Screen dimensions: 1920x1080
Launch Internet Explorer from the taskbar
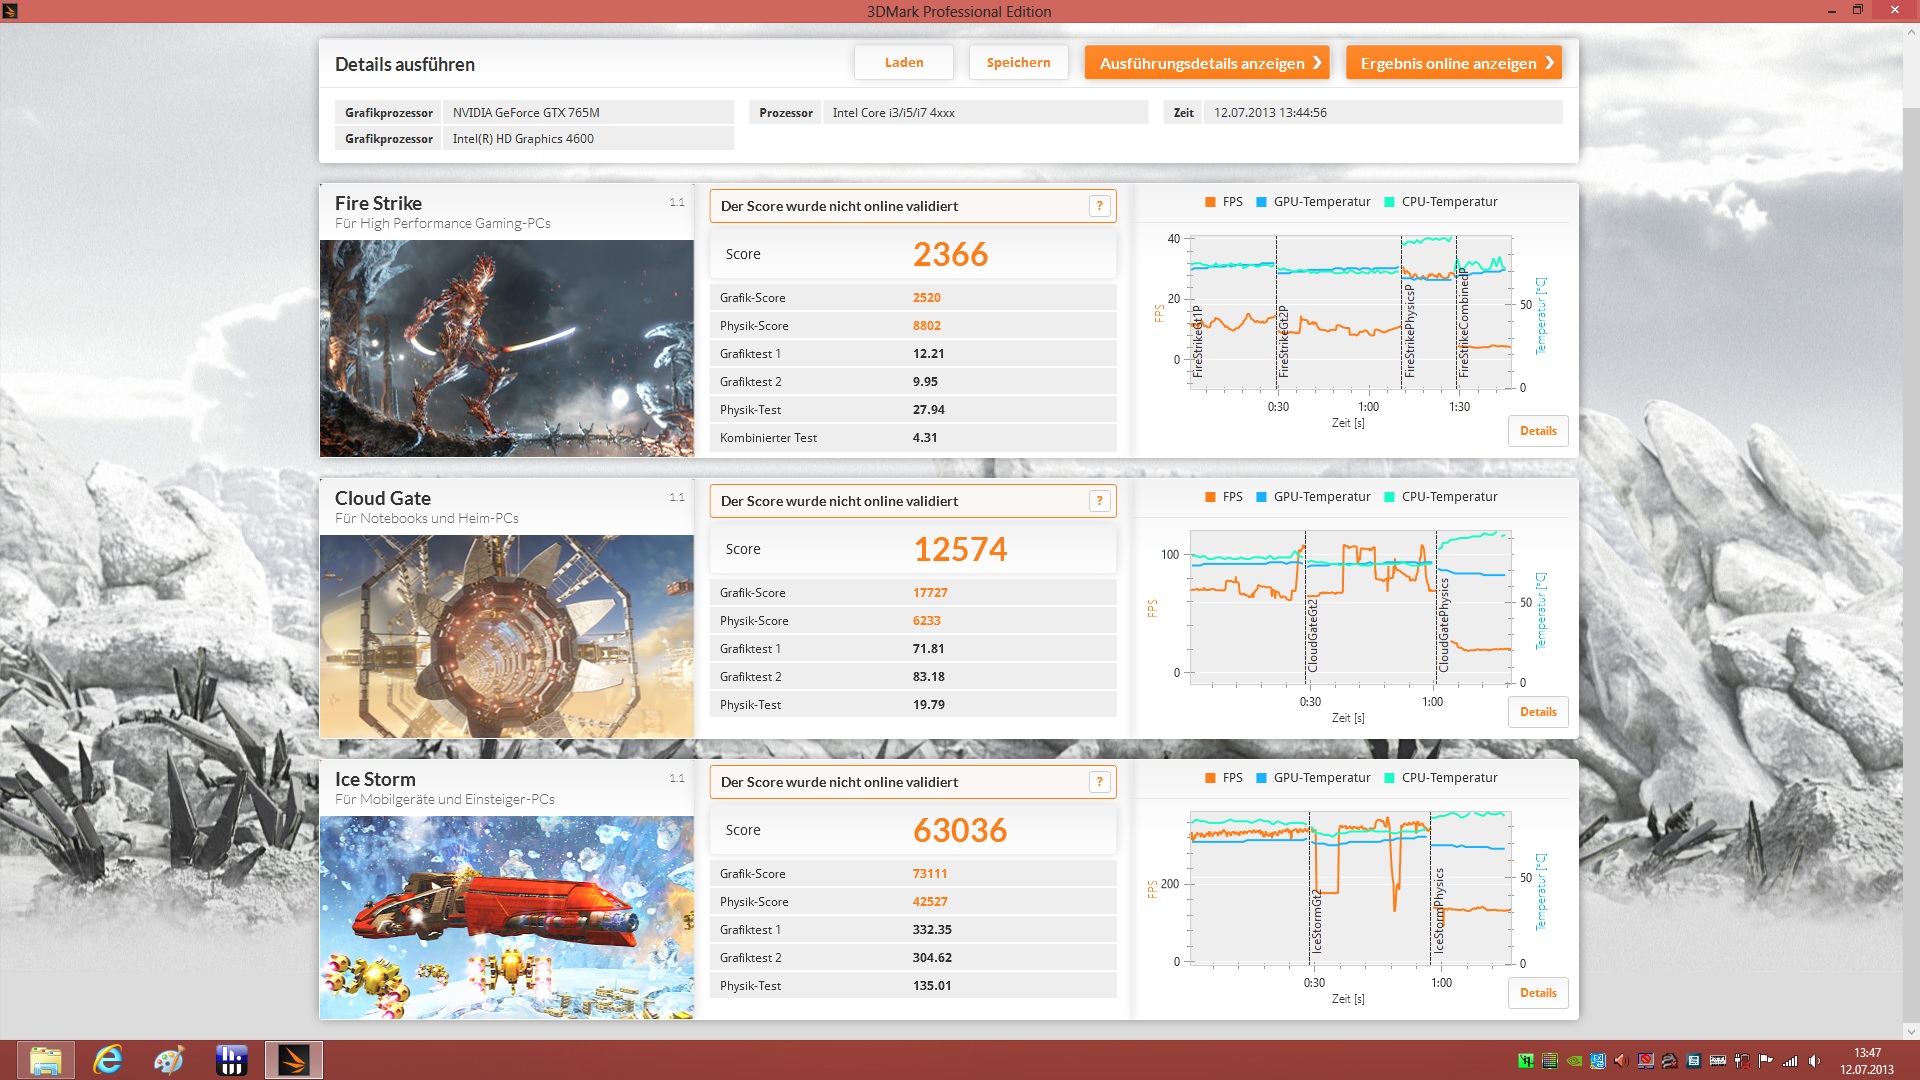(107, 1060)
